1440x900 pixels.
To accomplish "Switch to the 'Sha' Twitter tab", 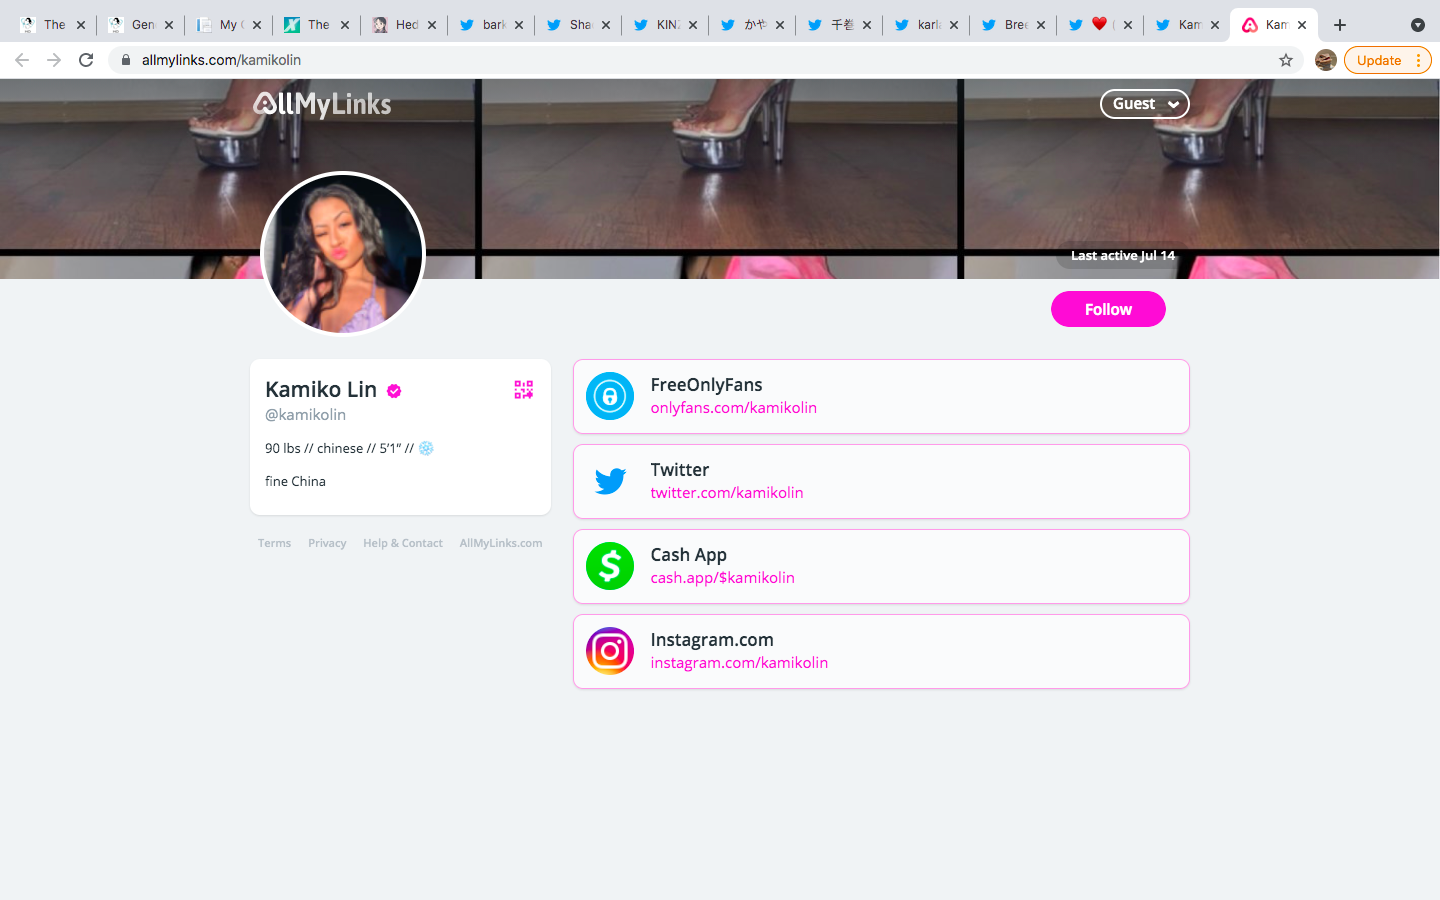I will point(576,25).
